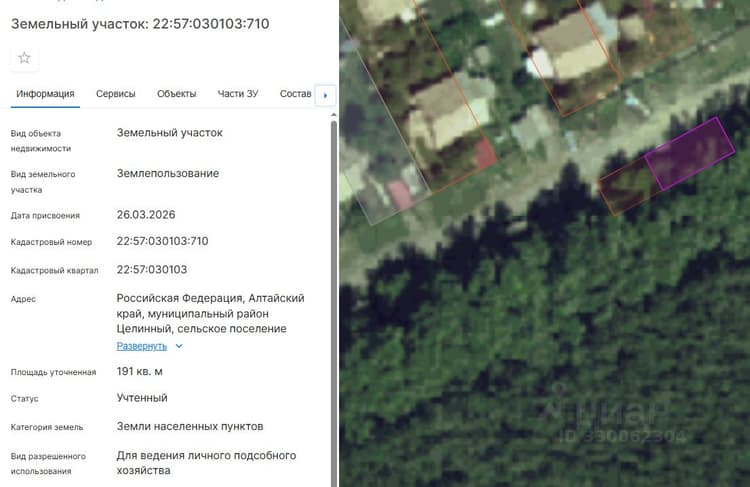Image resolution: width=750 pixels, height=487 pixels.
Task: Click the heading Земельный участок: 22:57:030103:710
Action: 140,24
